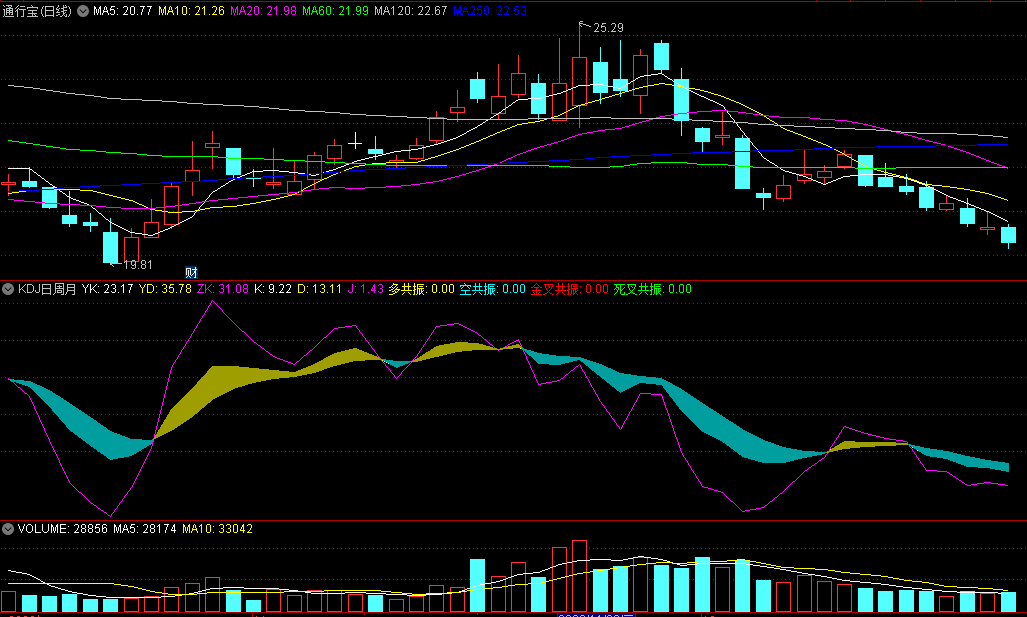Image resolution: width=1027 pixels, height=617 pixels.
Task: Click the YK: 23.17 value
Action: point(107,289)
